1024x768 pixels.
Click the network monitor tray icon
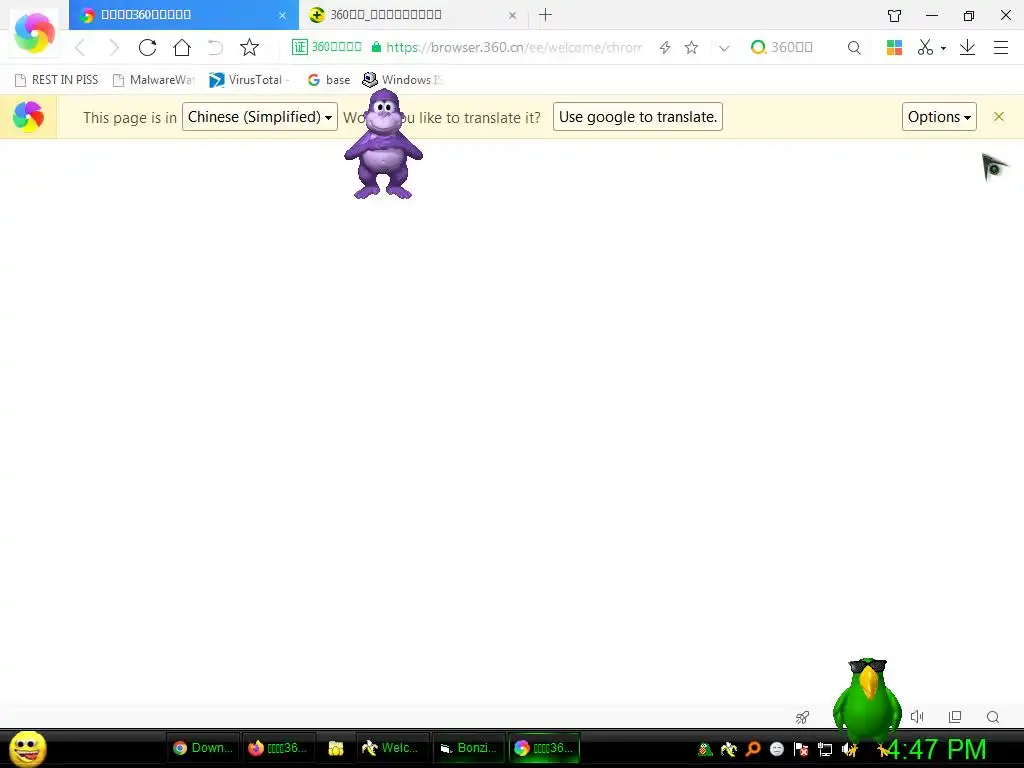click(x=825, y=749)
